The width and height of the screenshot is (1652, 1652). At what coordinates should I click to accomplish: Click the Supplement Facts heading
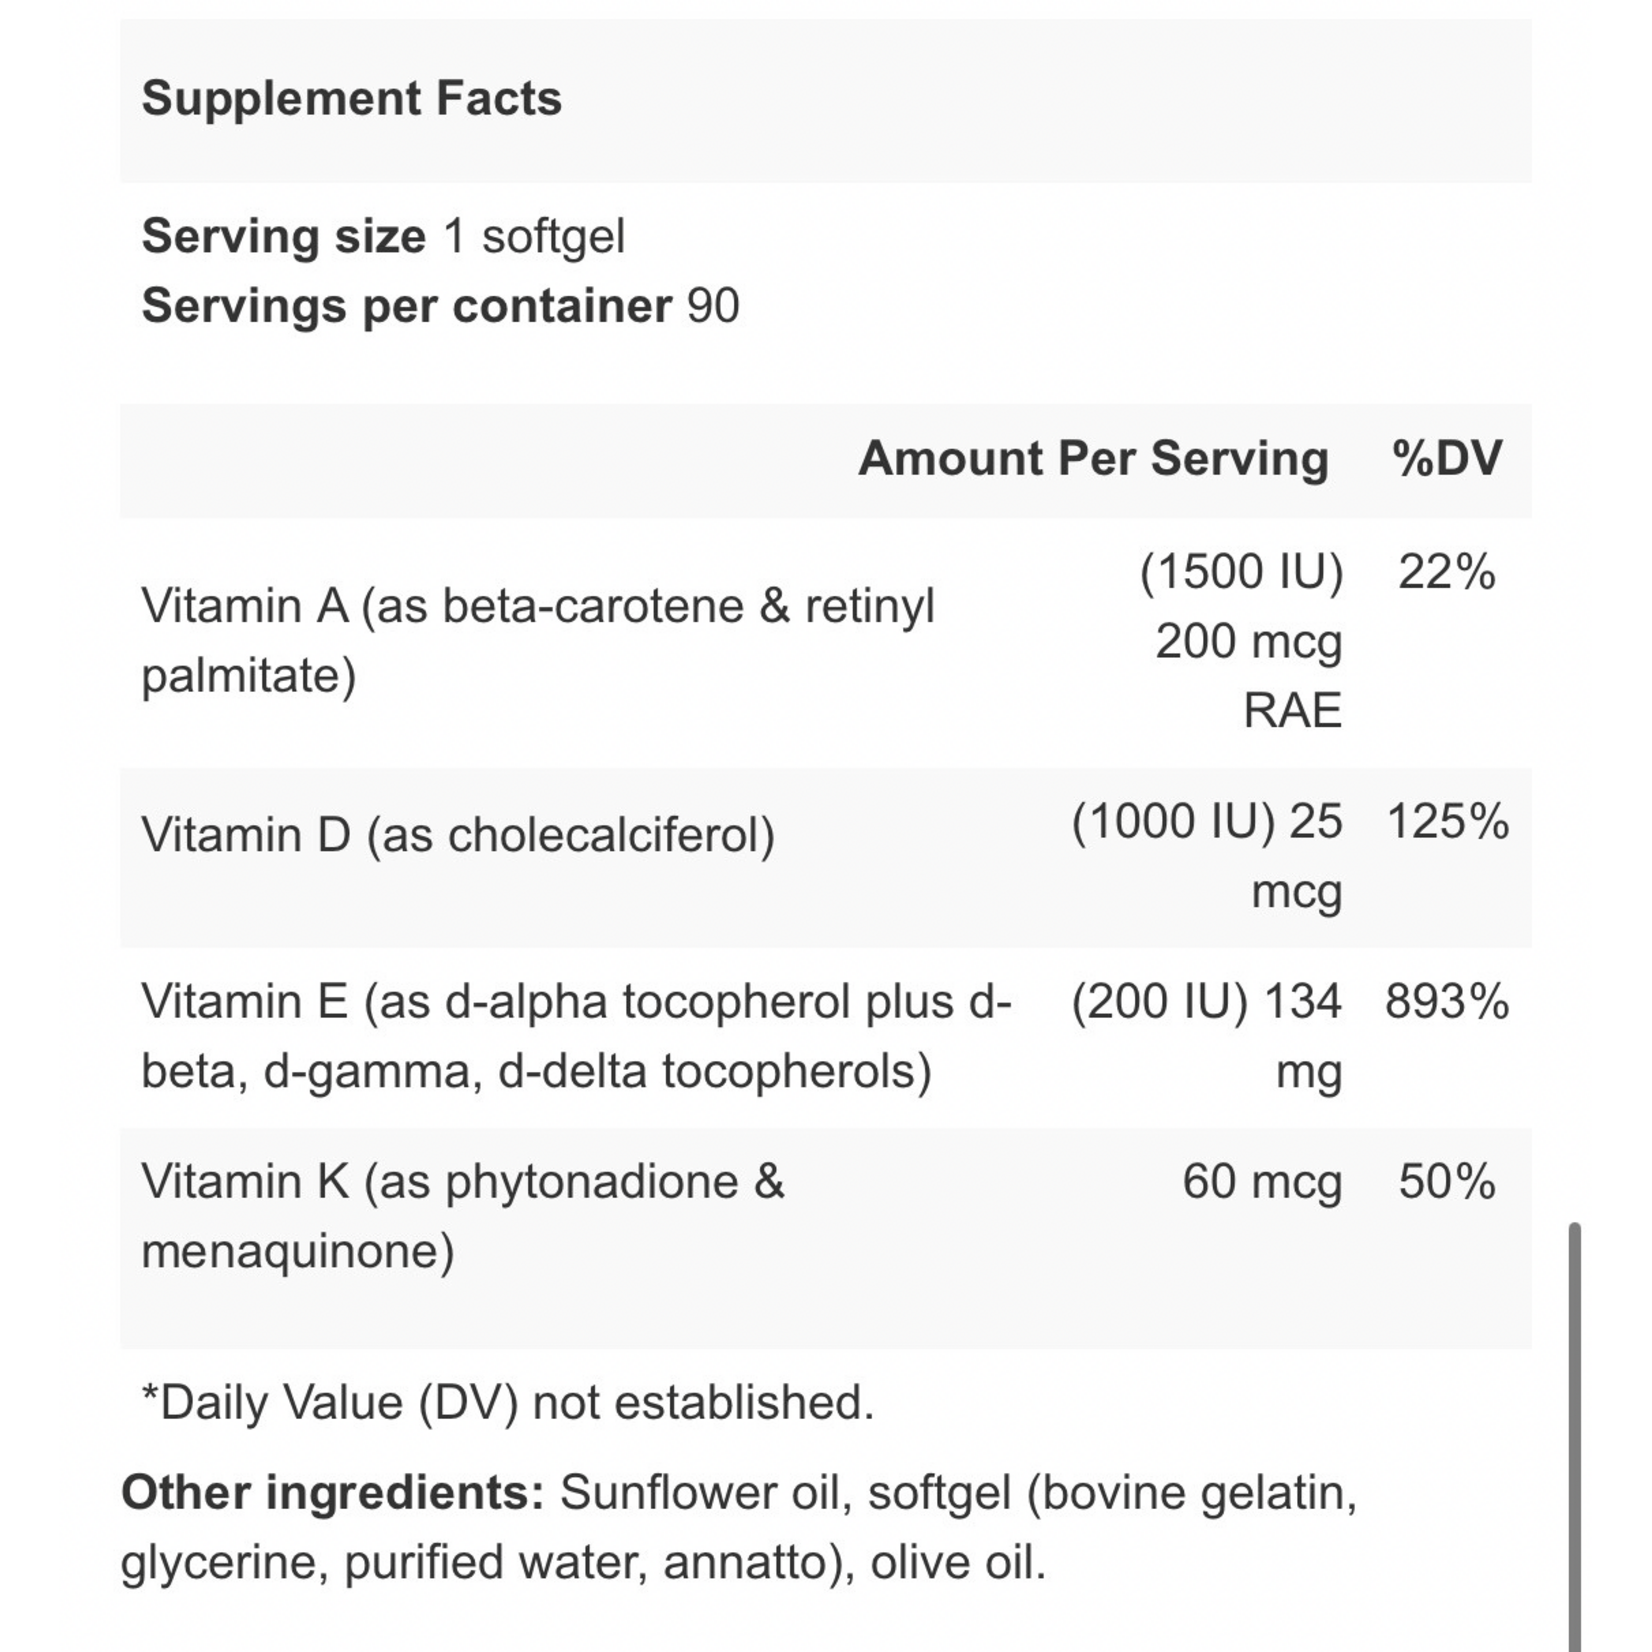click(352, 99)
